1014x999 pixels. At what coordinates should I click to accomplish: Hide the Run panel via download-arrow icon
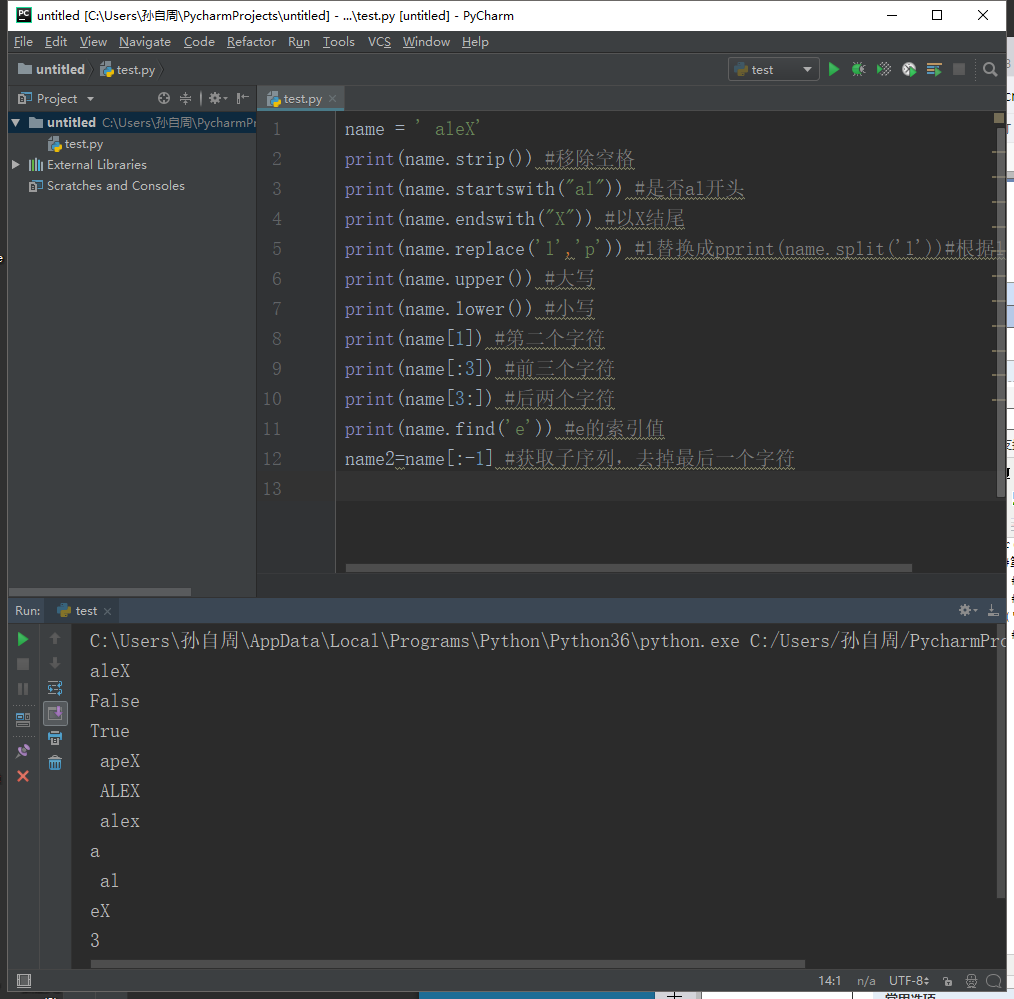pyautogui.click(x=993, y=610)
